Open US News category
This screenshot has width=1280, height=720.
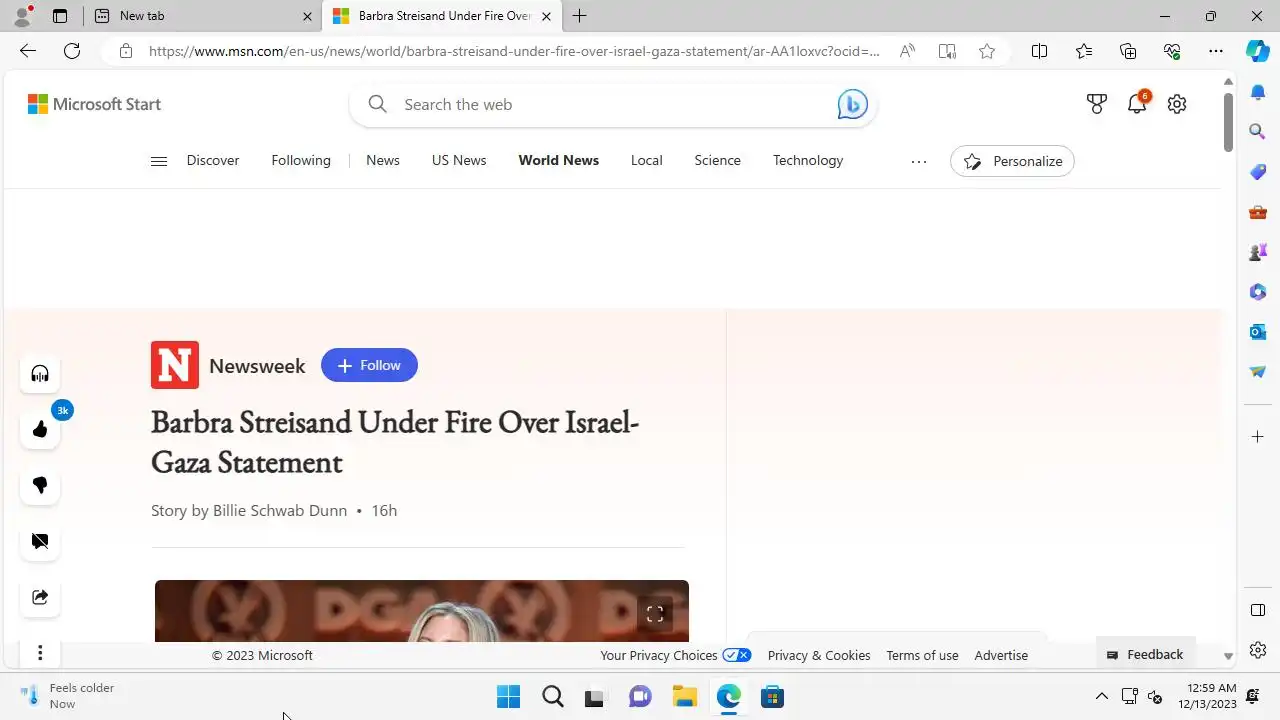459,160
